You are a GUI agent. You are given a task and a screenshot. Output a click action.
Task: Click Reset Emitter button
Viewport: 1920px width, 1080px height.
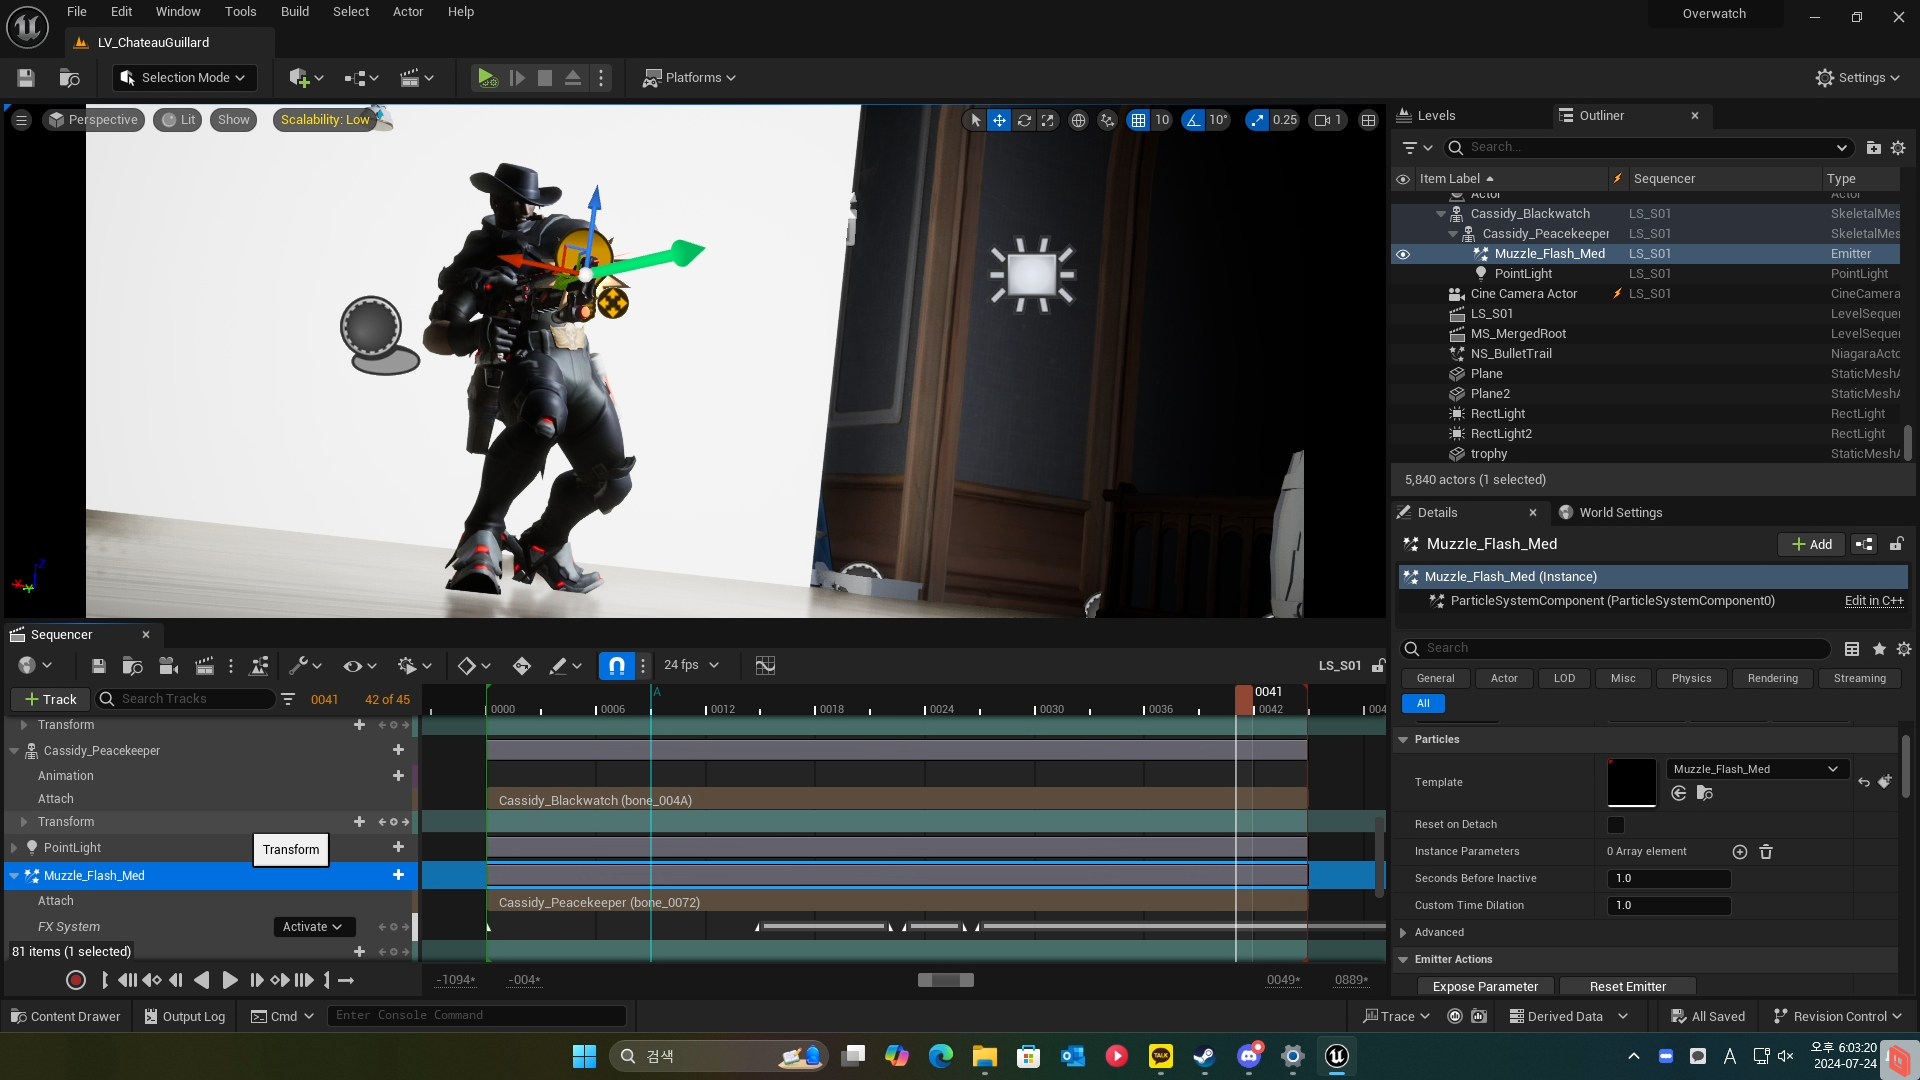pos(1627,987)
